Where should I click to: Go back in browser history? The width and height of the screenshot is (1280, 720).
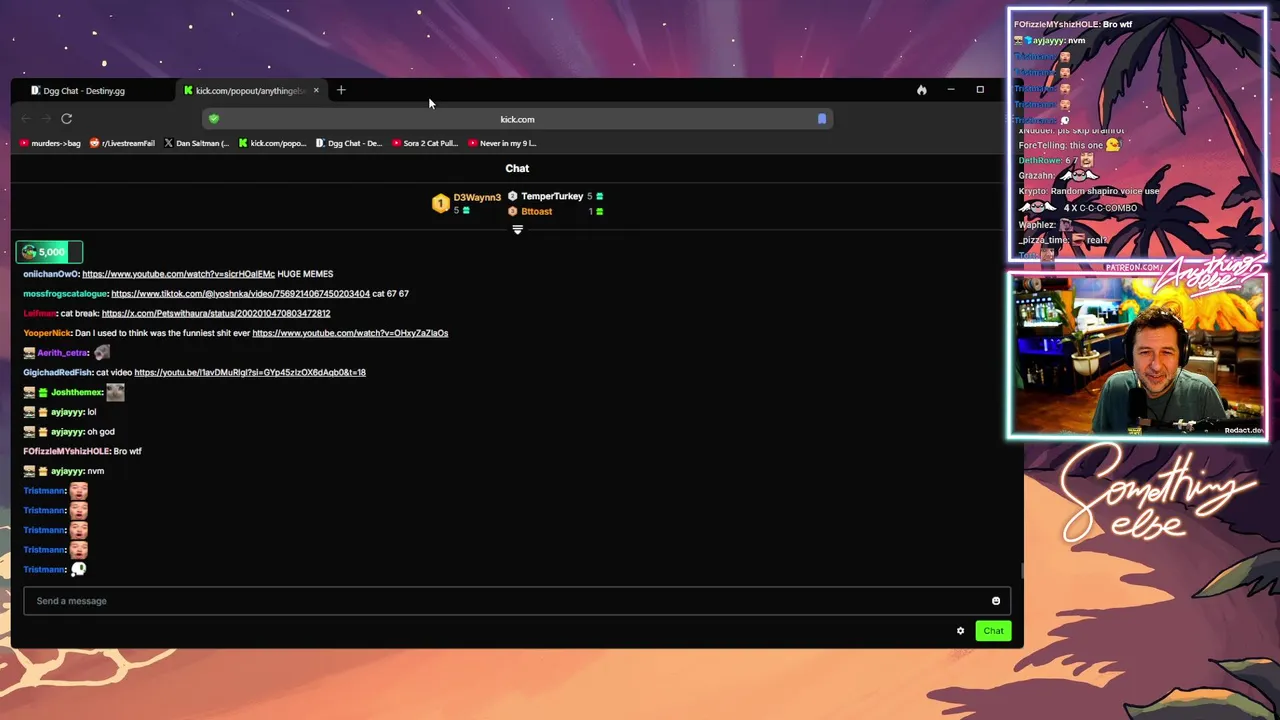click(26, 119)
